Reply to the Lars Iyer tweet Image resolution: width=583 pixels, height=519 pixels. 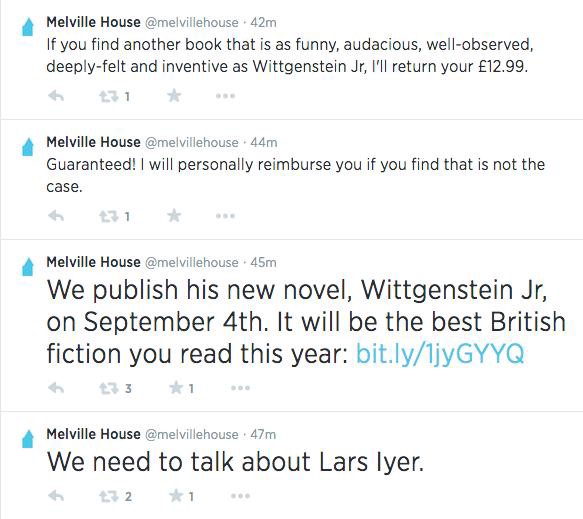tap(56, 496)
